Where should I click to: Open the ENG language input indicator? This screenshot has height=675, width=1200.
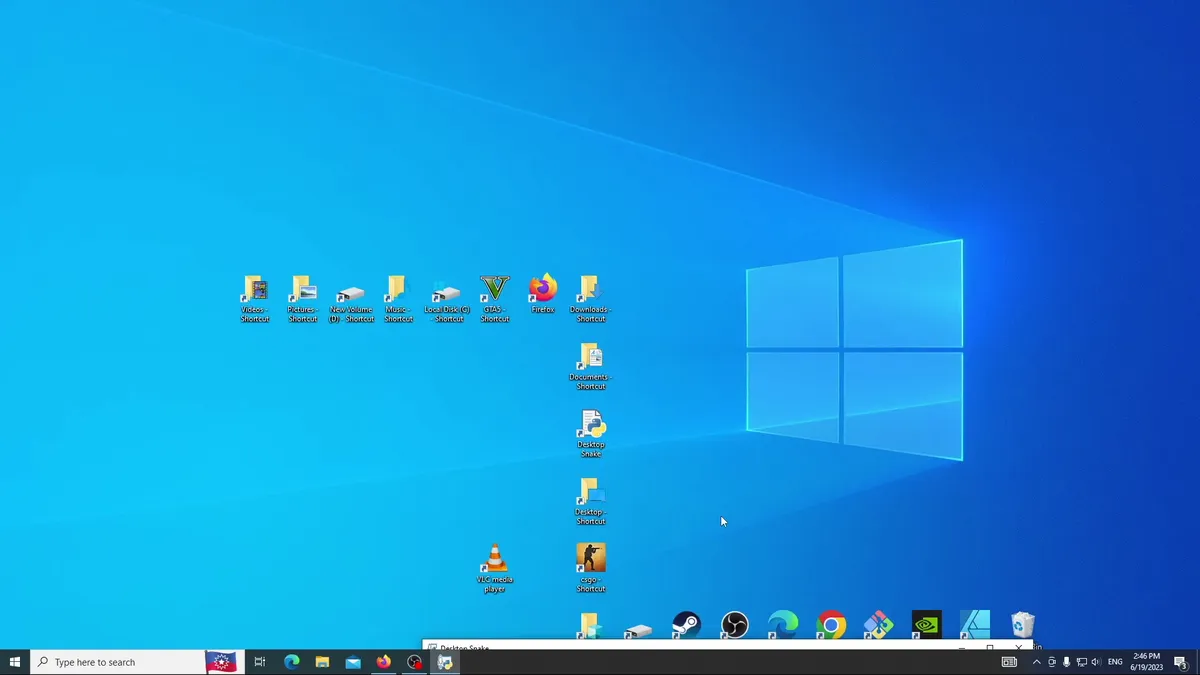[1115, 662]
